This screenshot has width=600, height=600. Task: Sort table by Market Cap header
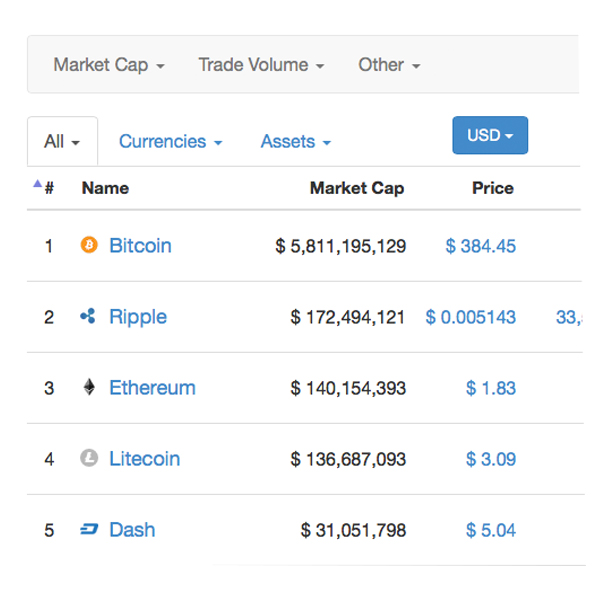357,188
